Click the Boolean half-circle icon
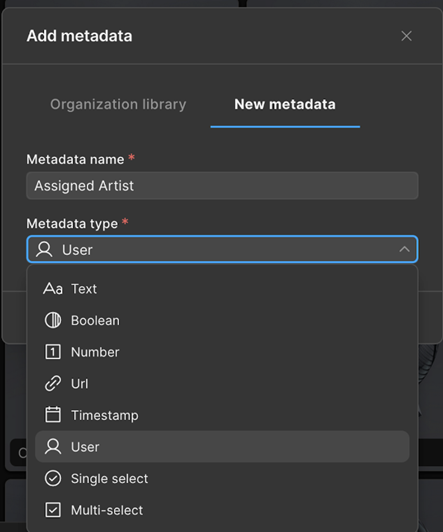This screenshot has width=443, height=532. 53,320
